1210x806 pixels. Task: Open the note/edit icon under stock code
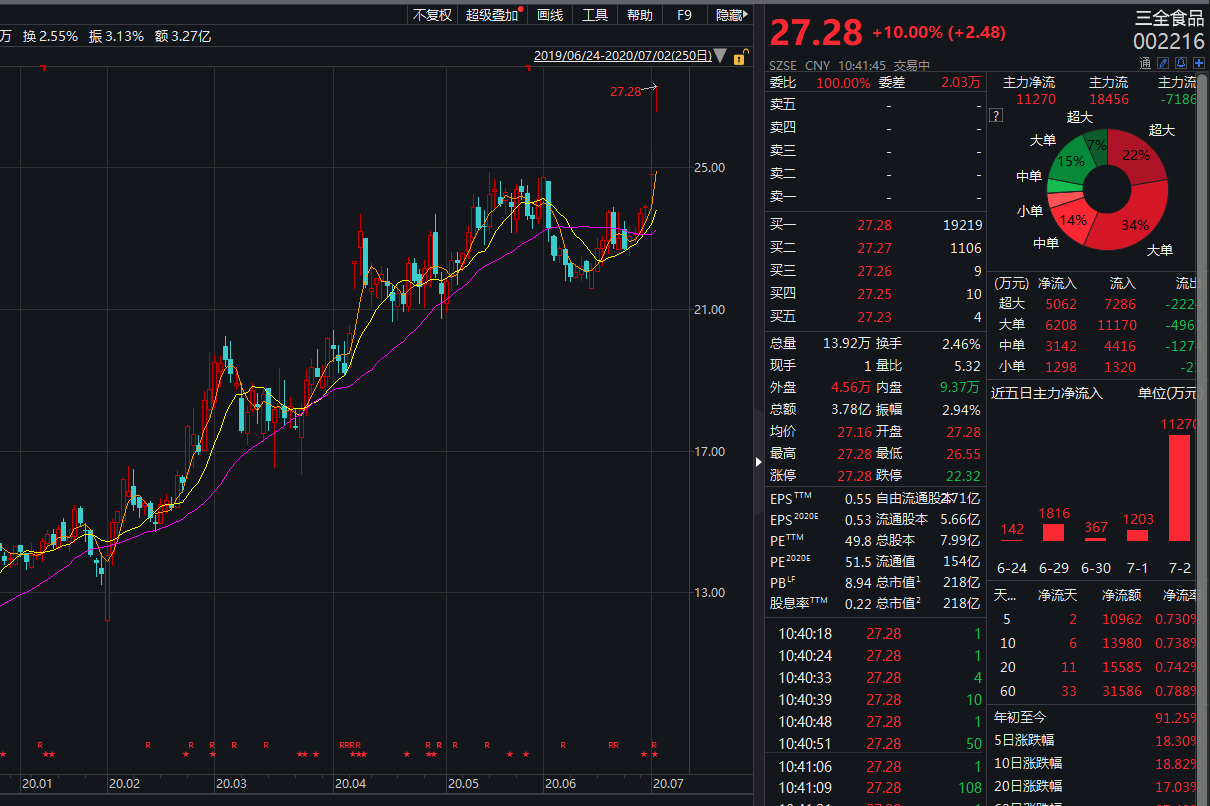click(1163, 64)
